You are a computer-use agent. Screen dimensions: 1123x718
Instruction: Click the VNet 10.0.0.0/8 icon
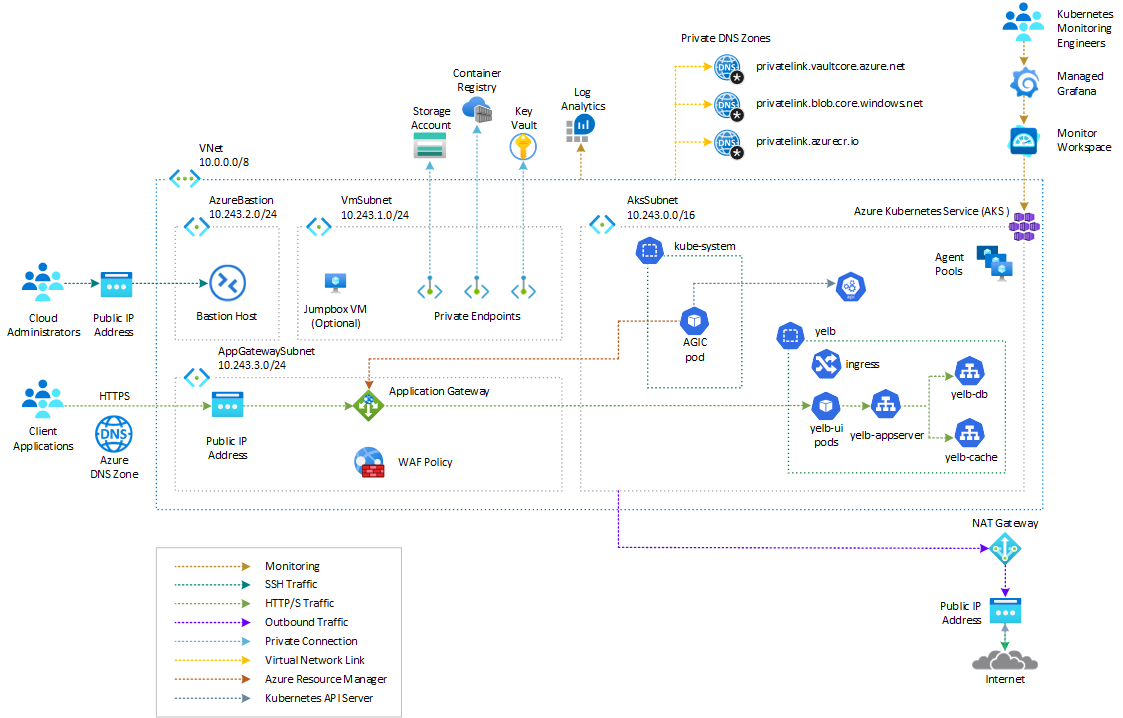click(184, 178)
